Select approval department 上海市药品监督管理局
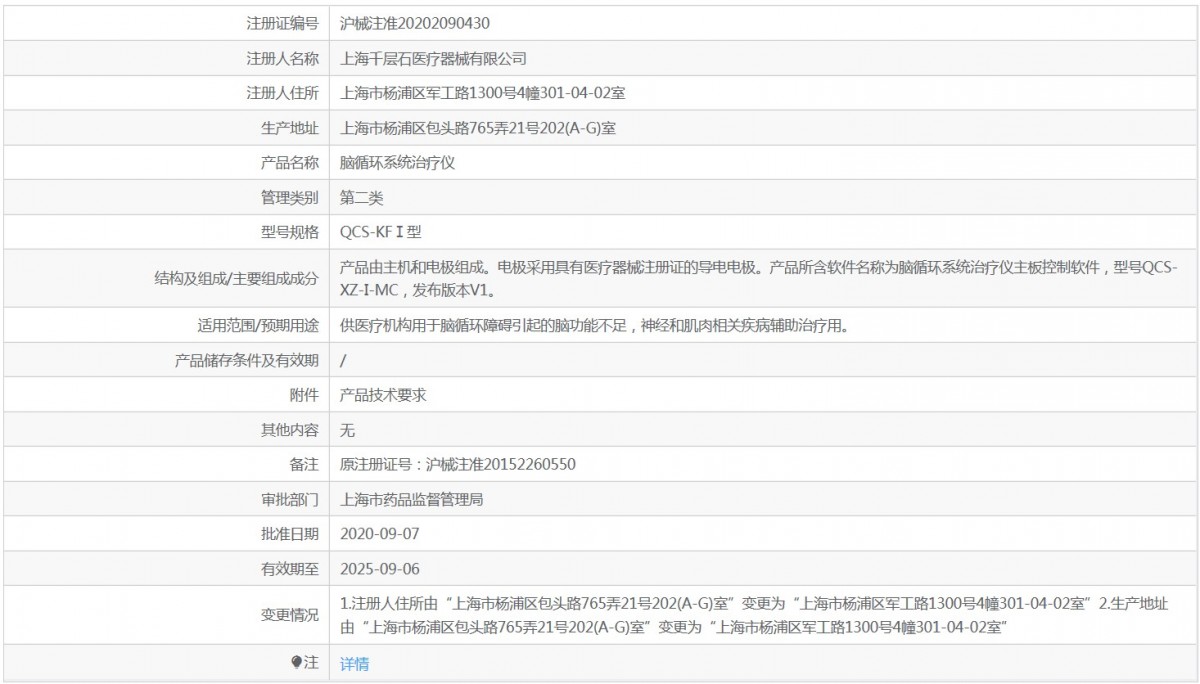This screenshot has width=1200, height=684. click(x=412, y=498)
